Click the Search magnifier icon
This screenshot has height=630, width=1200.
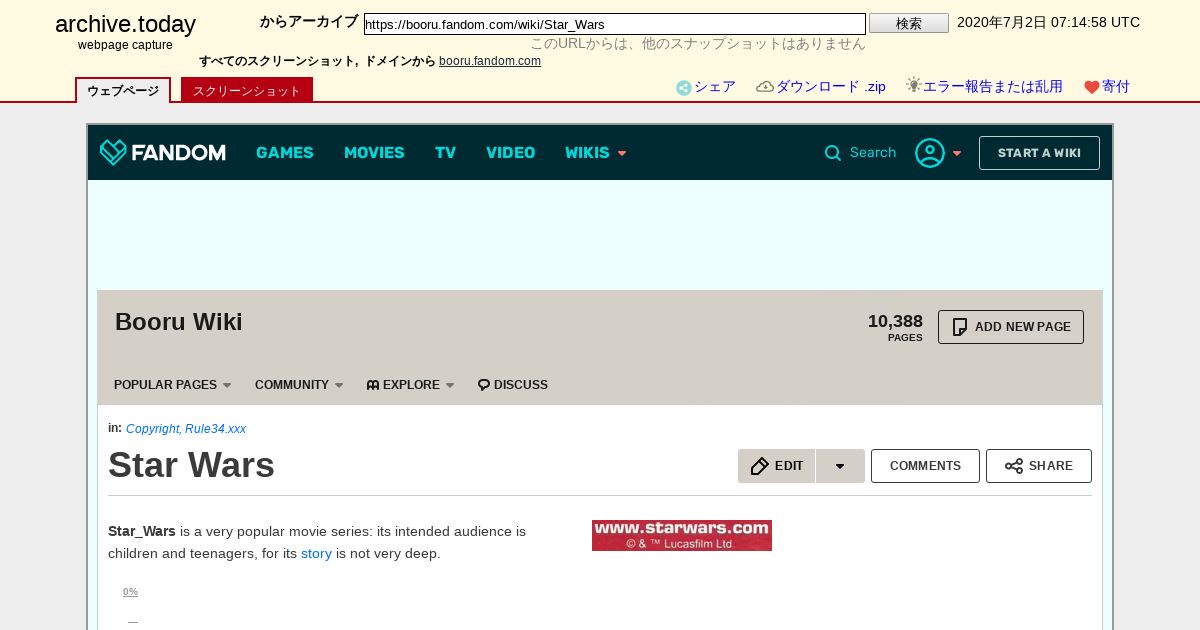tap(832, 153)
